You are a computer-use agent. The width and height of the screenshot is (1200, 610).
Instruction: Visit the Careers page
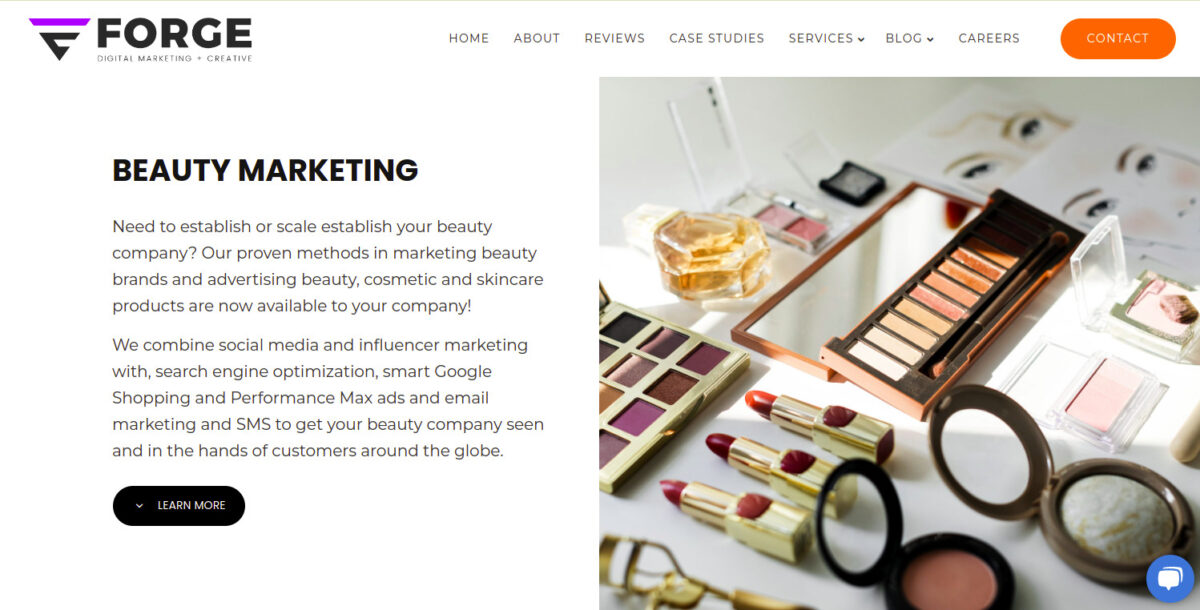(989, 38)
